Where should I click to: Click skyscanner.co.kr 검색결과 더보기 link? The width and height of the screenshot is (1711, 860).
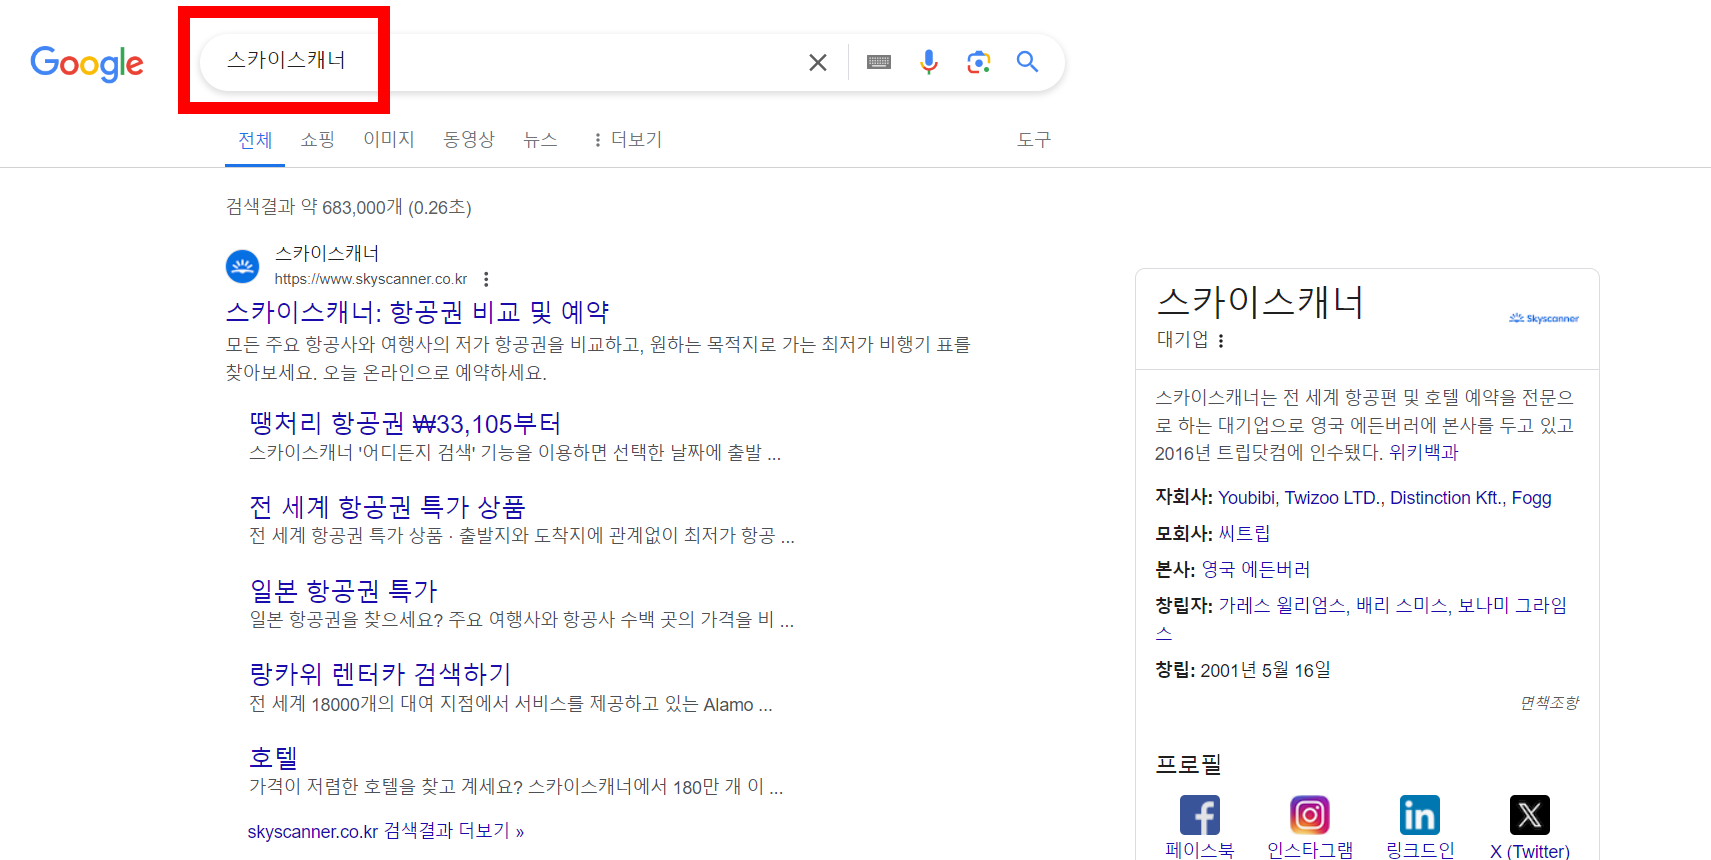[x=386, y=831]
